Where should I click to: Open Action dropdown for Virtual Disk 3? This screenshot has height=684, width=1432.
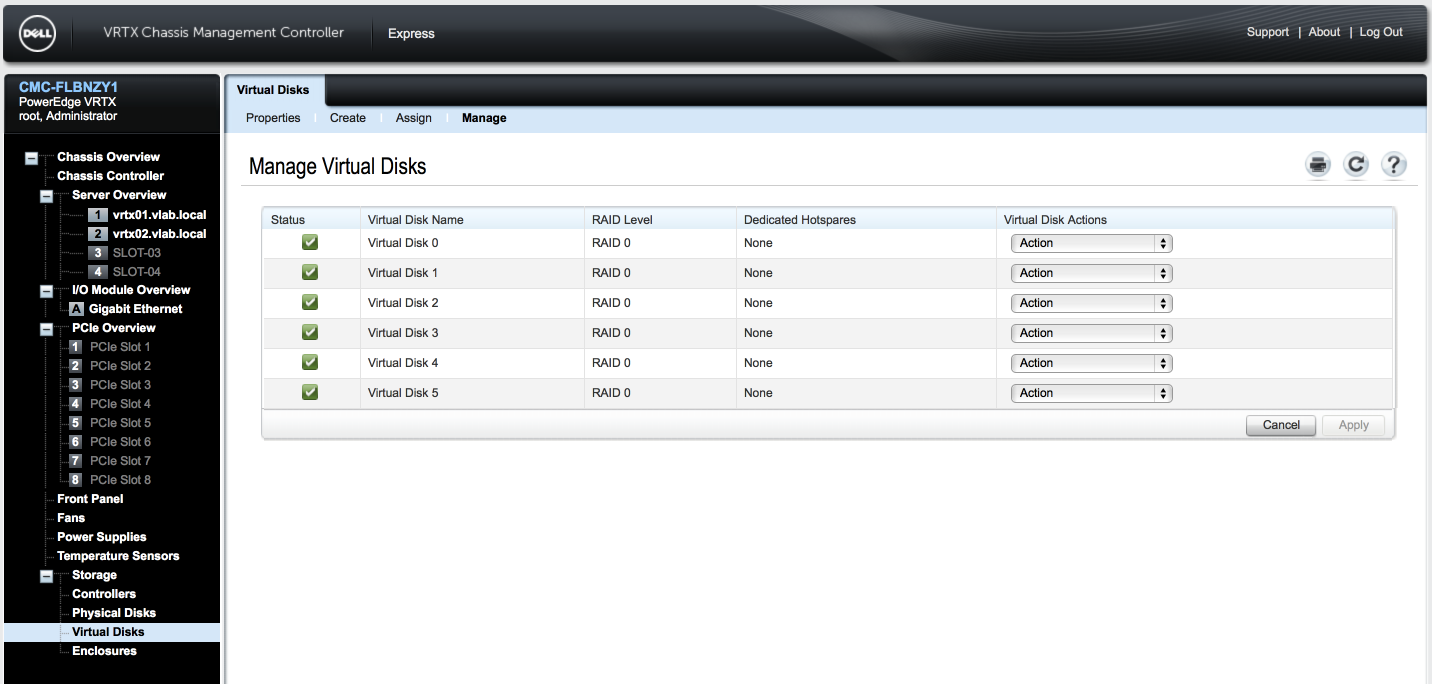pyautogui.click(x=1091, y=333)
